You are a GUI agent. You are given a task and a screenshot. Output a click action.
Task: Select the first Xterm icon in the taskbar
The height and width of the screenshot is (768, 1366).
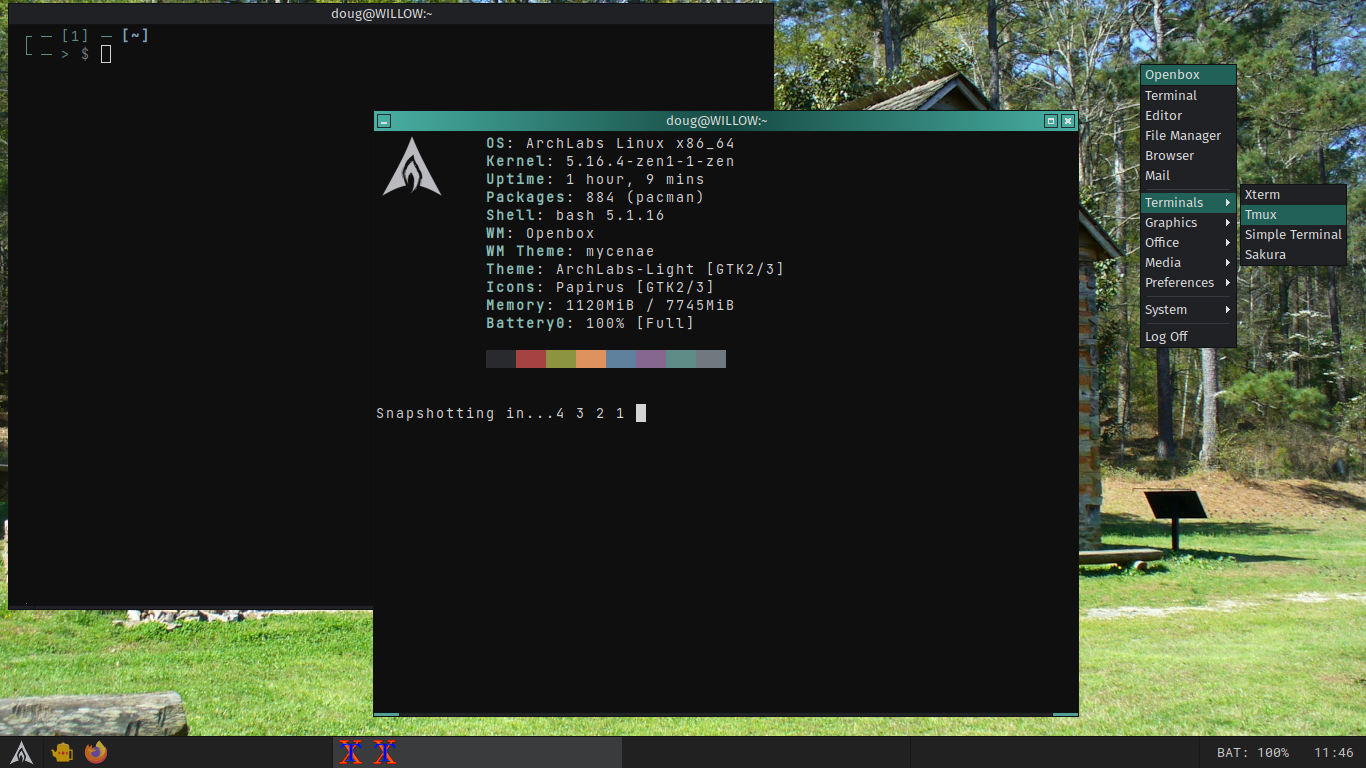tap(350, 752)
